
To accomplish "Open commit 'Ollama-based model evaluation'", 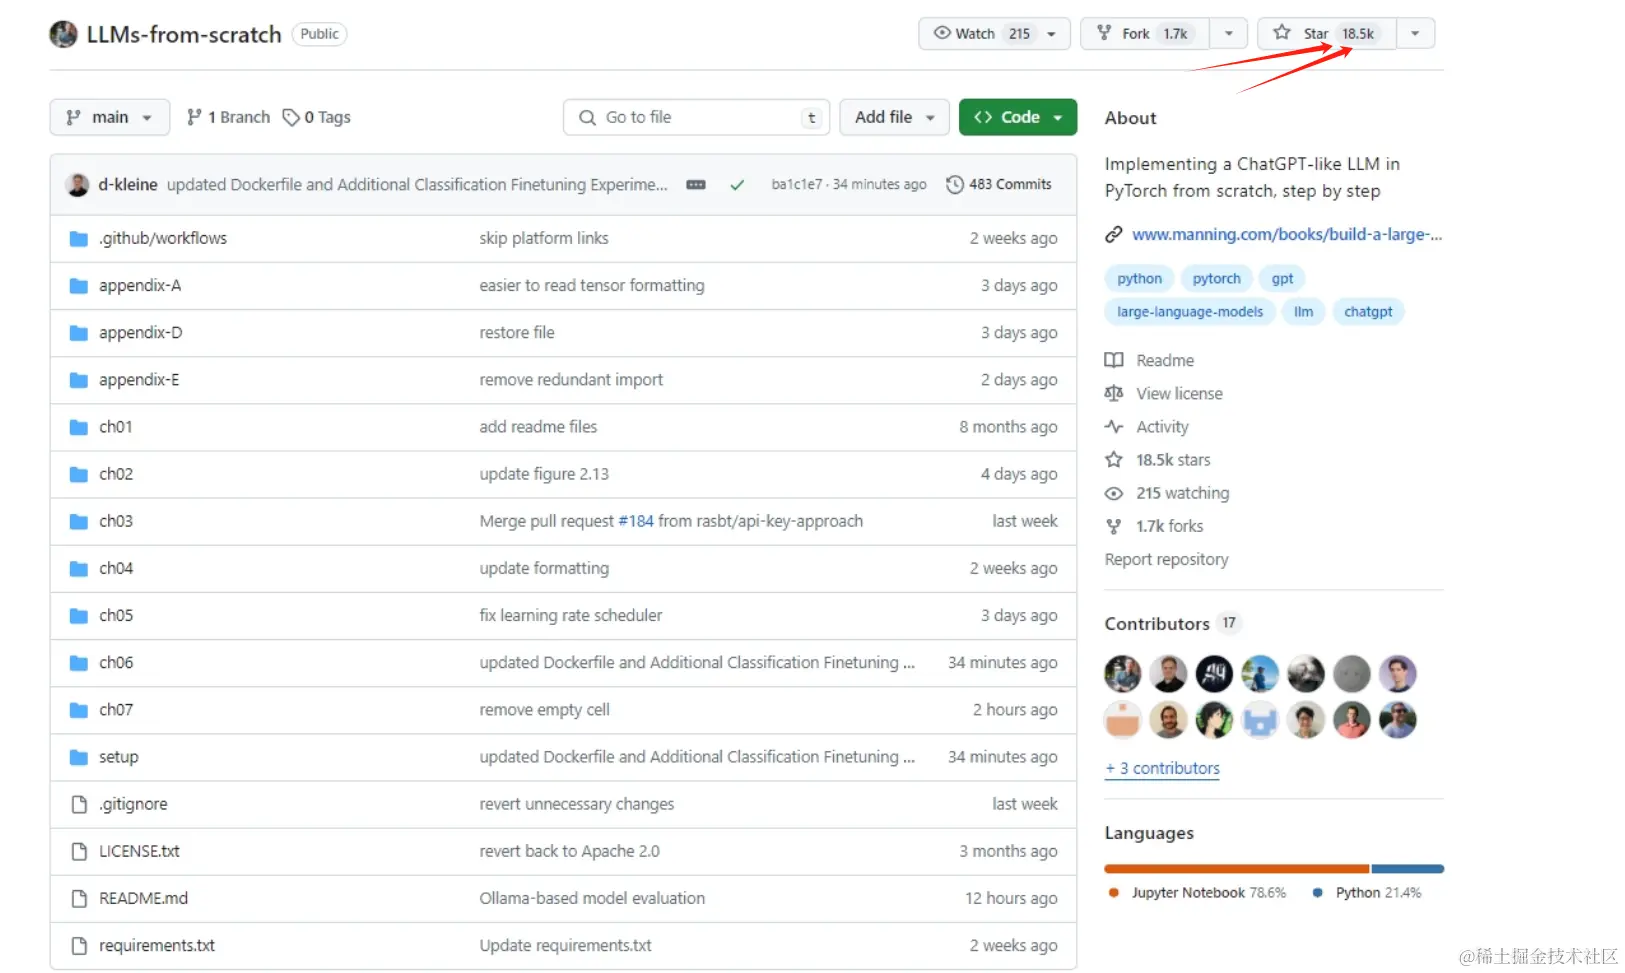I will (x=592, y=899).
